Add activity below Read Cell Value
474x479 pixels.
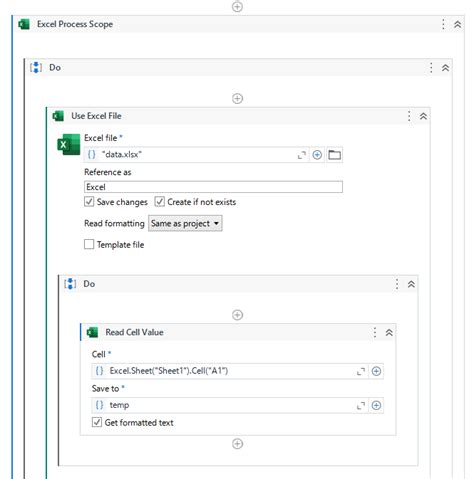237,444
